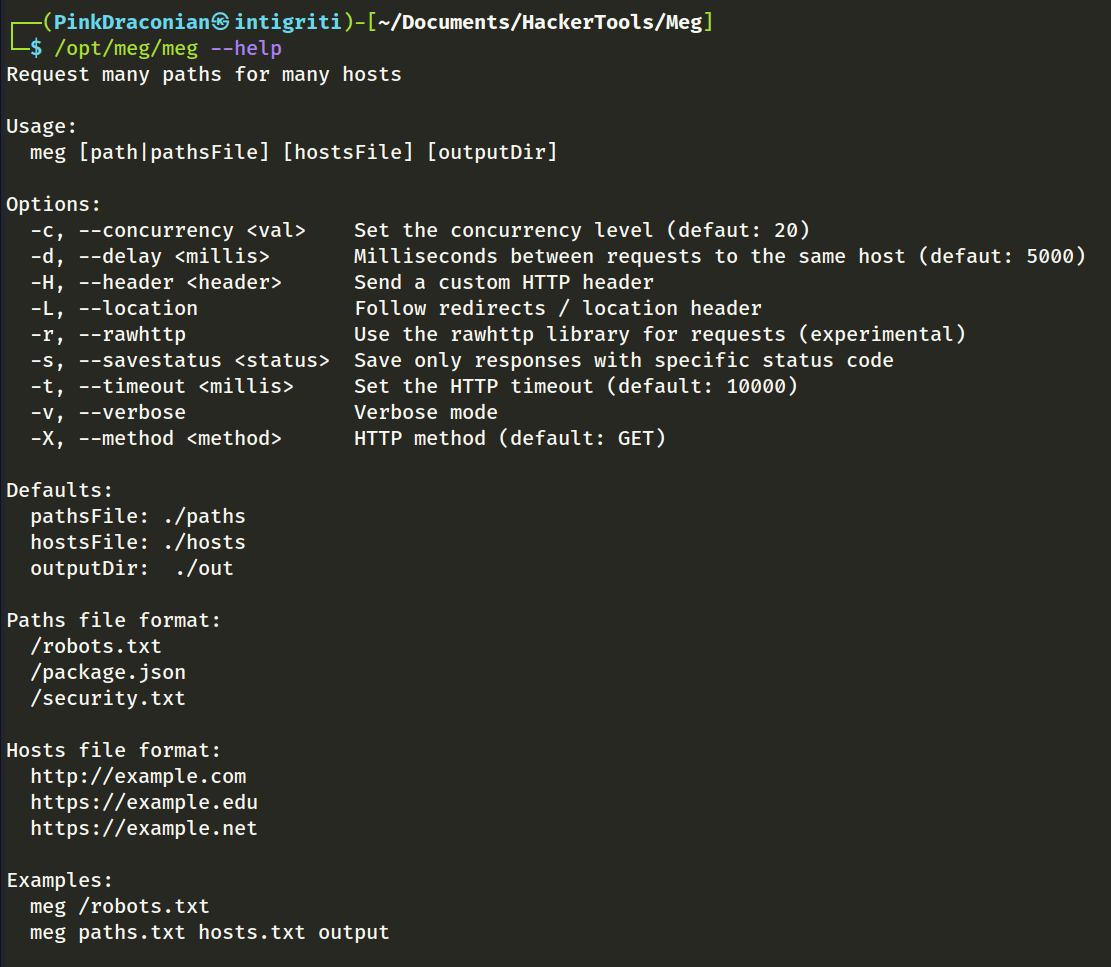Click the outputDir default ./out line
The height and width of the screenshot is (967, 1111).
[132, 568]
